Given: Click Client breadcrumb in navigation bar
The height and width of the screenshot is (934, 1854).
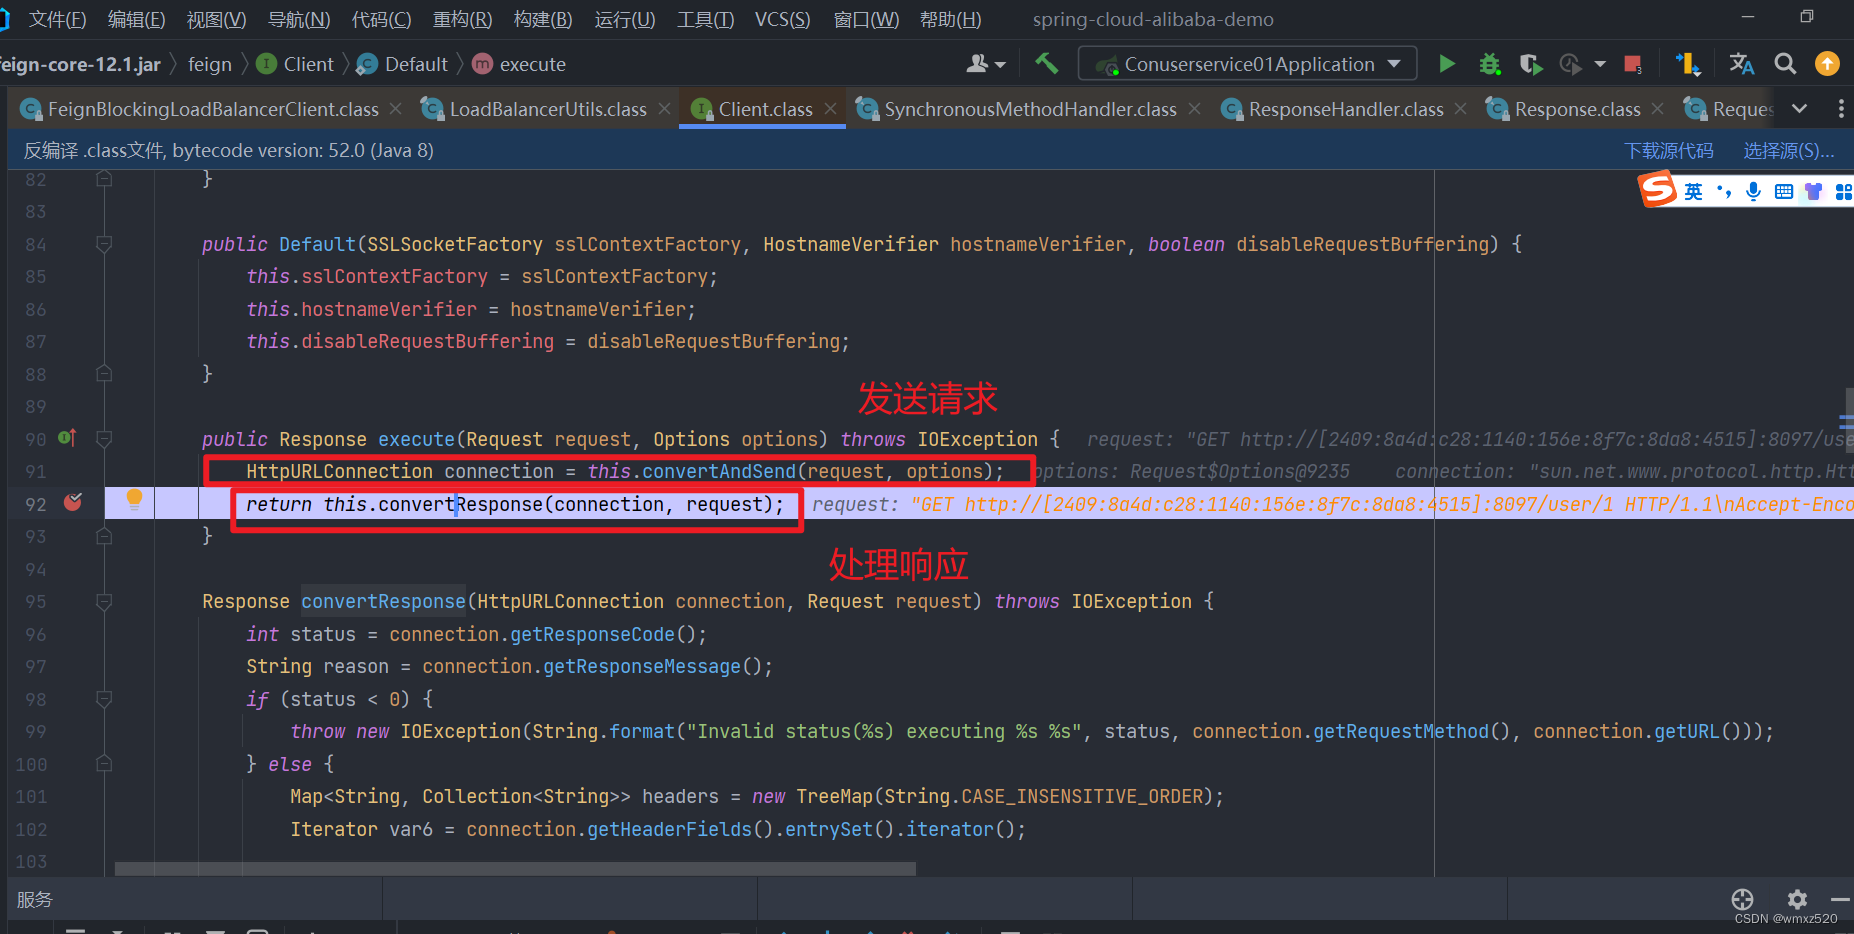Looking at the screenshot, I should pyautogui.click(x=295, y=64).
